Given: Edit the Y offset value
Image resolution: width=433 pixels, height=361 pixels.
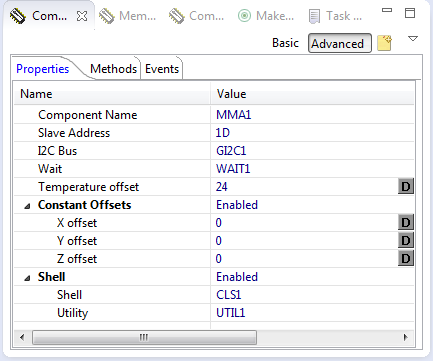Looking at the screenshot, I should pos(219,241).
